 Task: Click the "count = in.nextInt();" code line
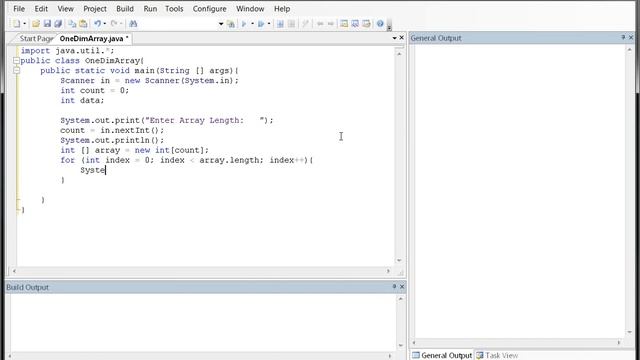click(x=112, y=130)
